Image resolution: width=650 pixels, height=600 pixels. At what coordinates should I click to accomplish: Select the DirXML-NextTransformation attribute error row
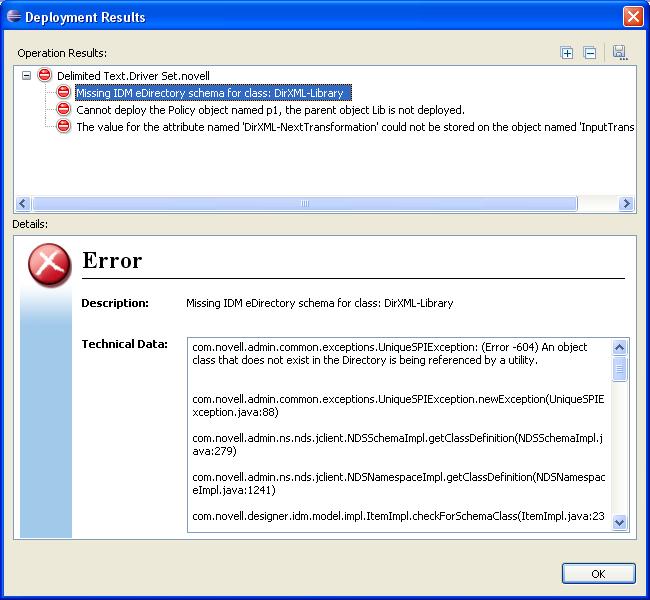coord(355,127)
